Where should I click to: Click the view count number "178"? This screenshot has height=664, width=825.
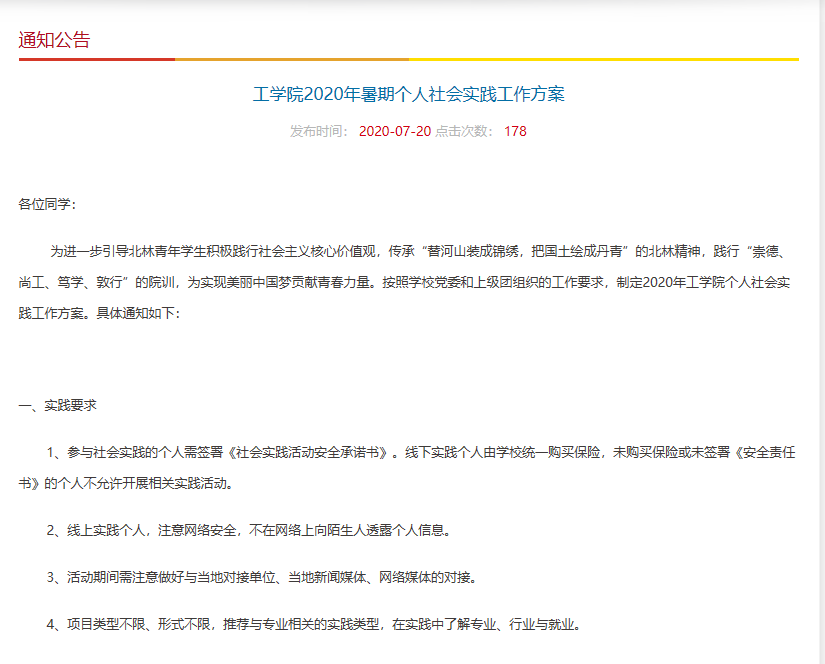[x=515, y=131]
